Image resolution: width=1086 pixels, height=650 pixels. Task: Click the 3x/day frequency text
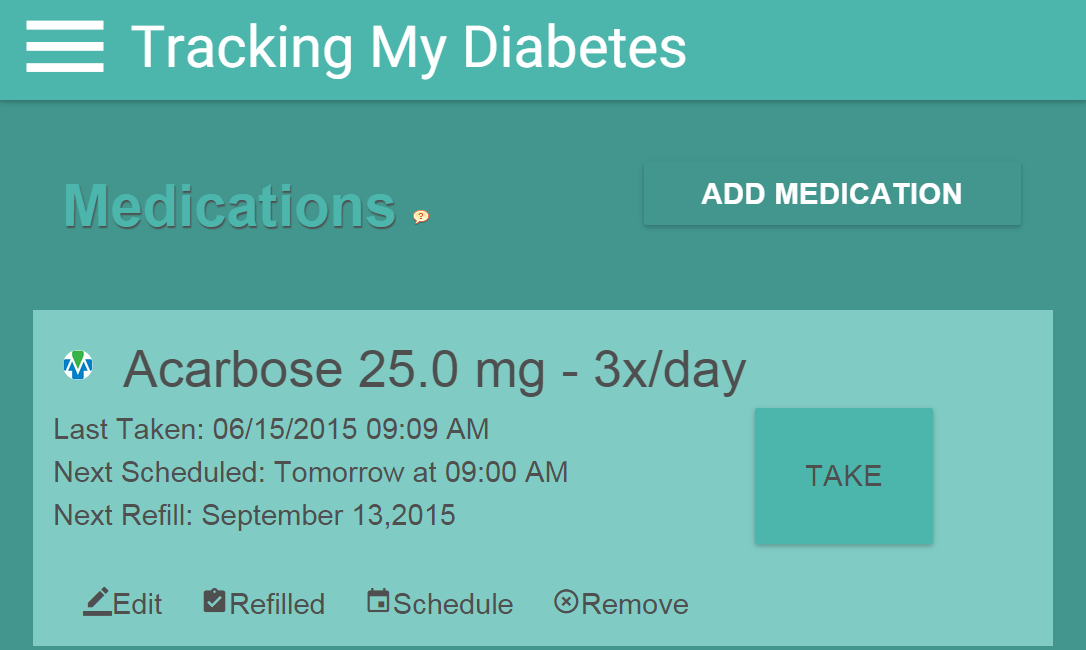coord(670,371)
